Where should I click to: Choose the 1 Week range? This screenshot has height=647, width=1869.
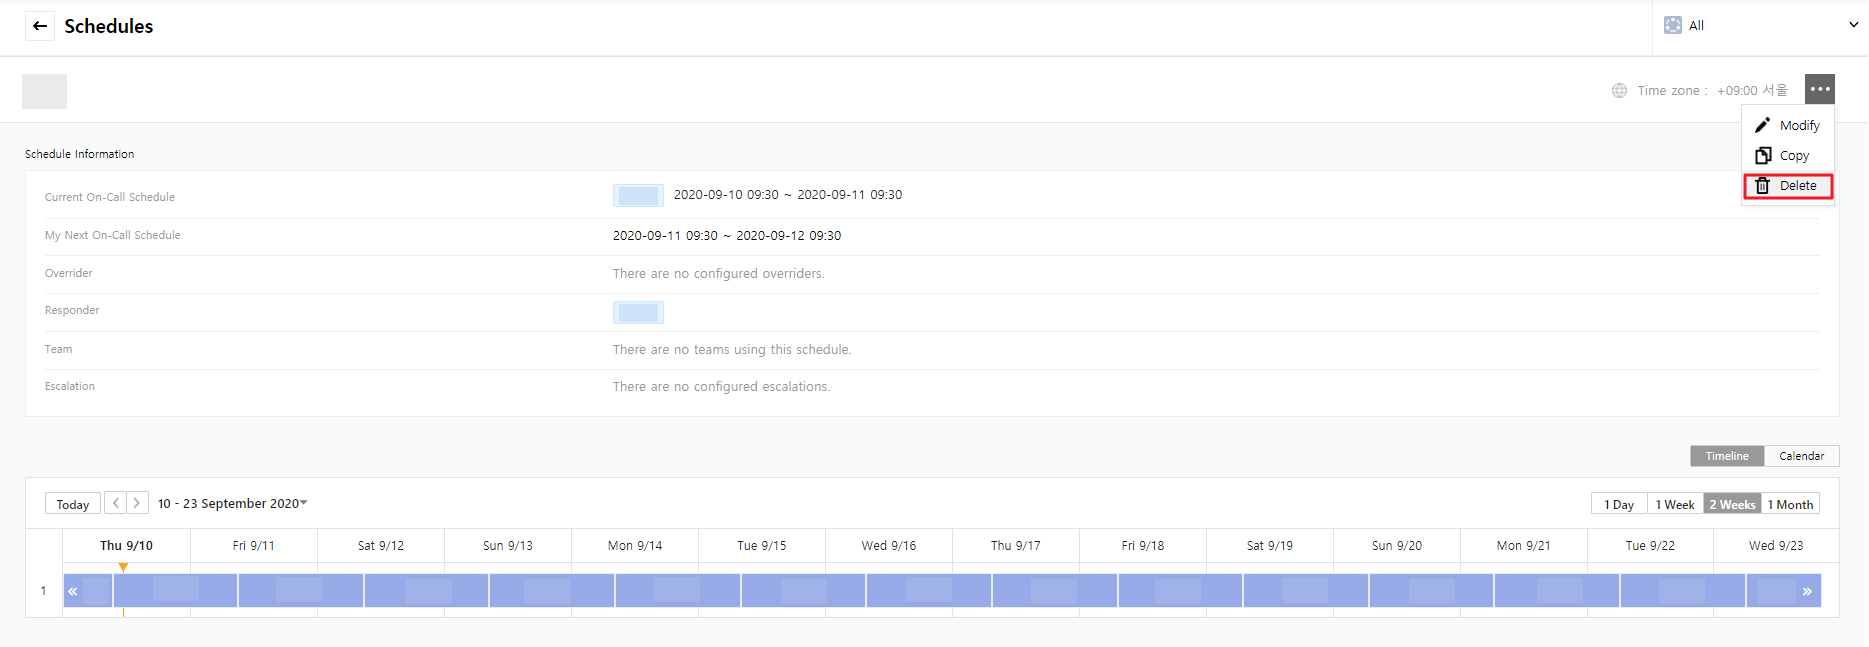1675,504
